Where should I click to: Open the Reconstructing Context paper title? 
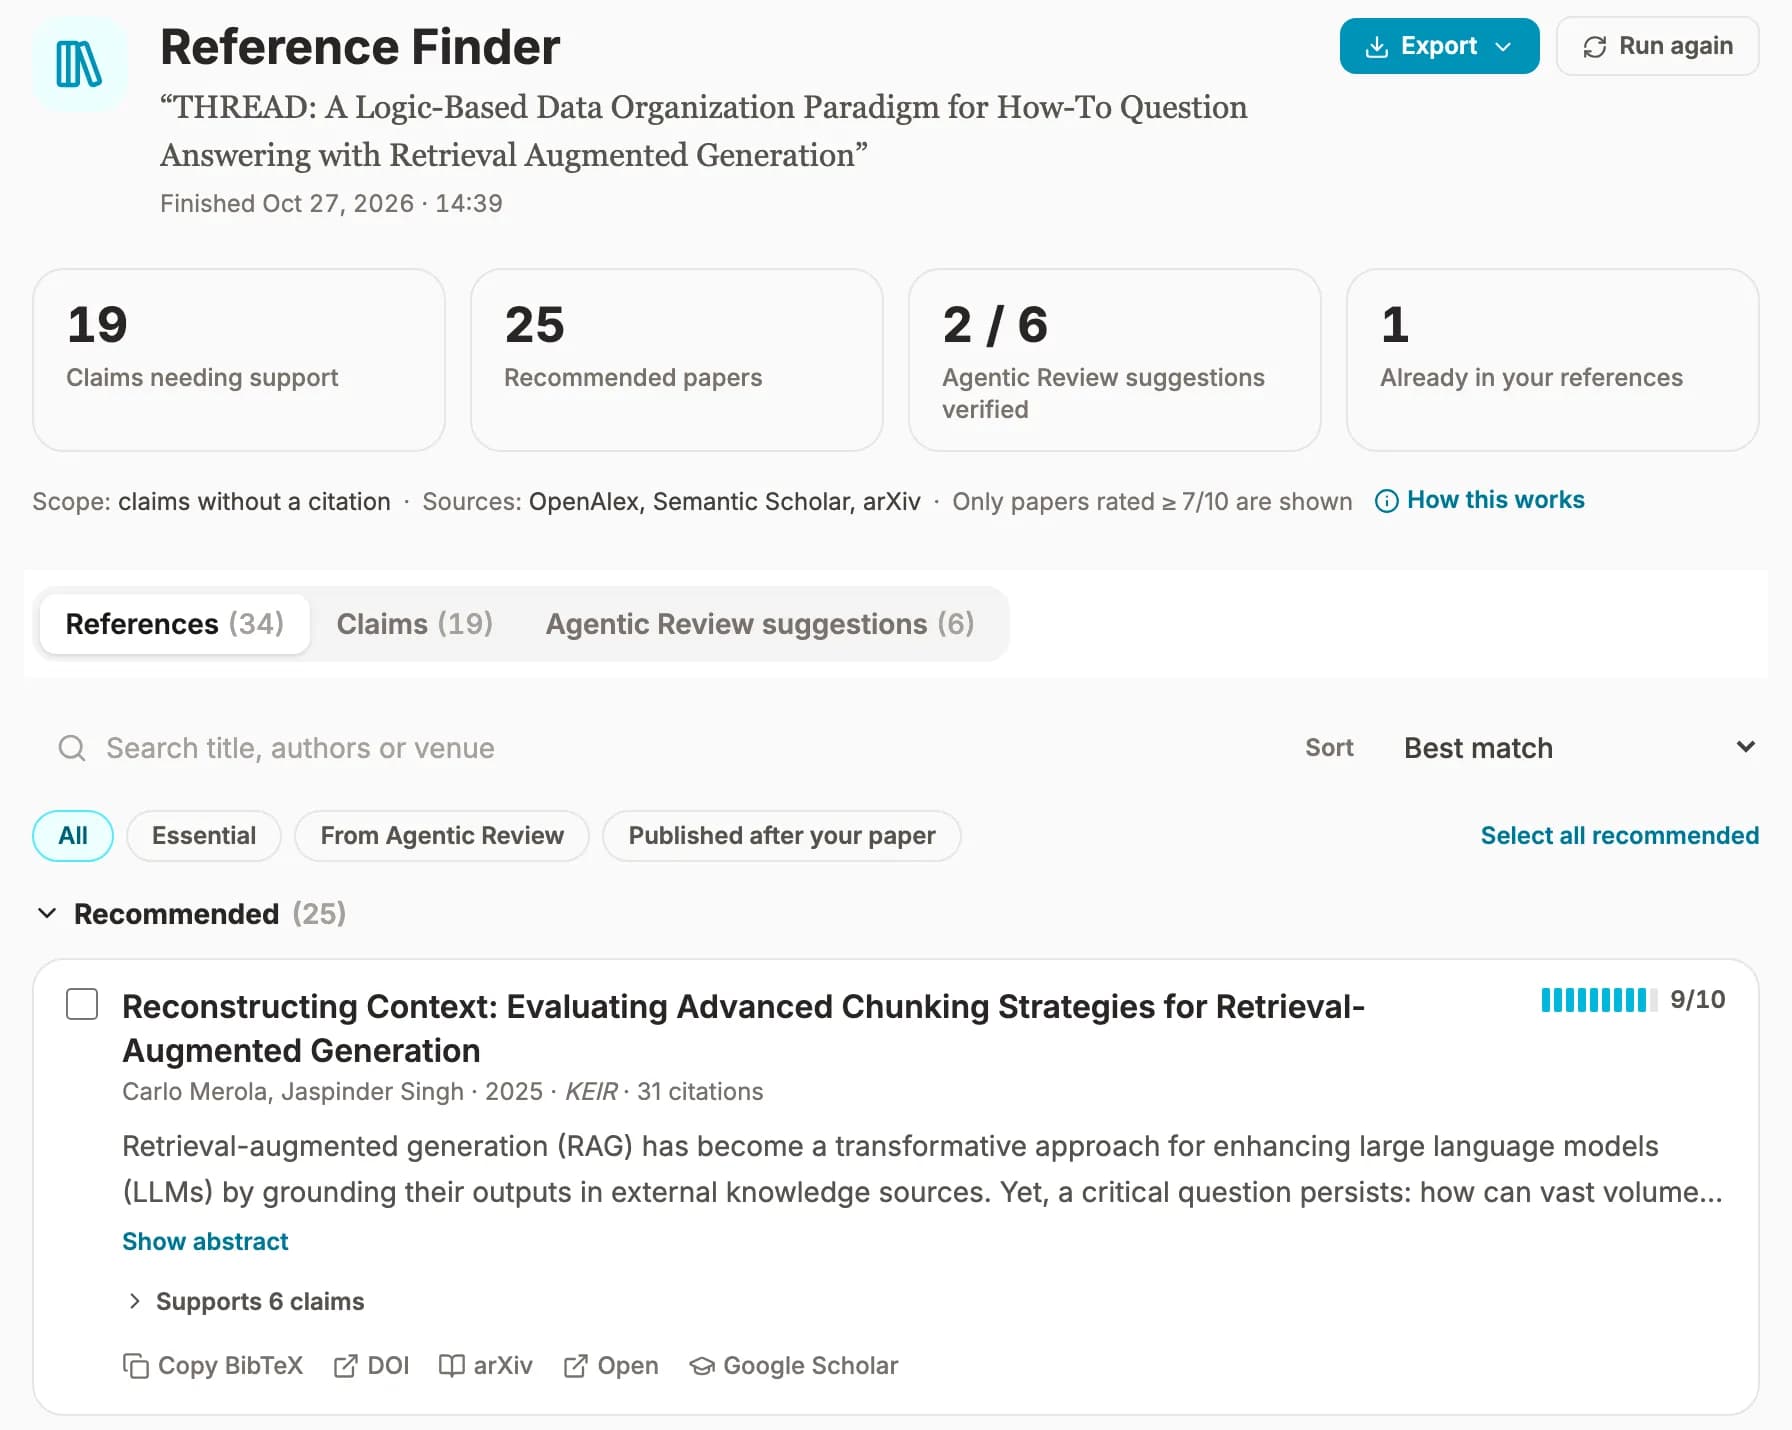point(743,1028)
